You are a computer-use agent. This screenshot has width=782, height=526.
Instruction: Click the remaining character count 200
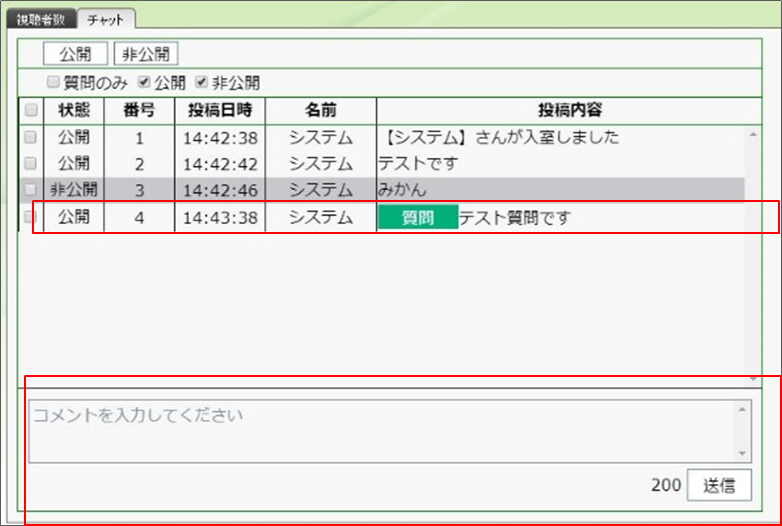[x=666, y=485]
